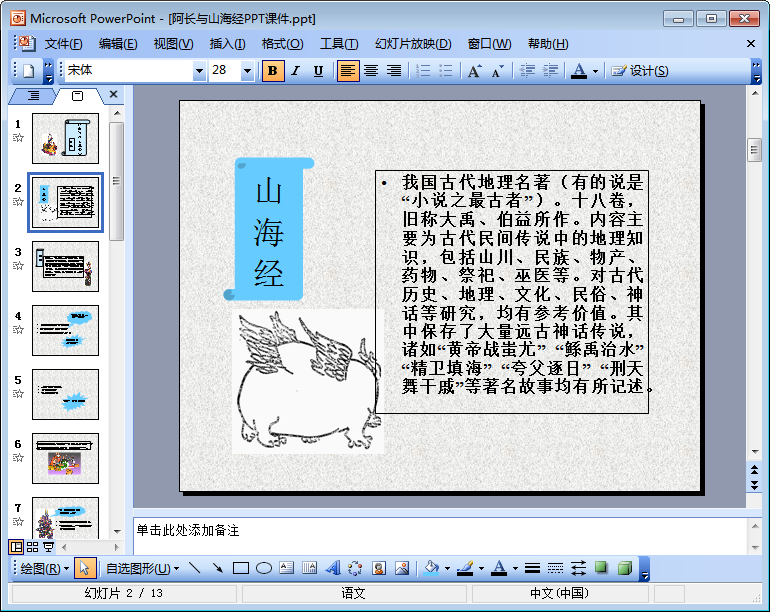The image size is (770, 612).
Task: Apply formatting toolbar font color A
Action: (579, 71)
